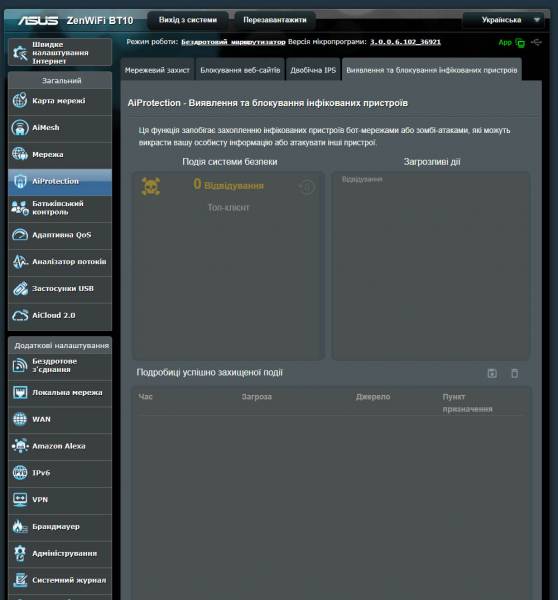
Task: Click the Мережа globe icon
Action: (20, 154)
